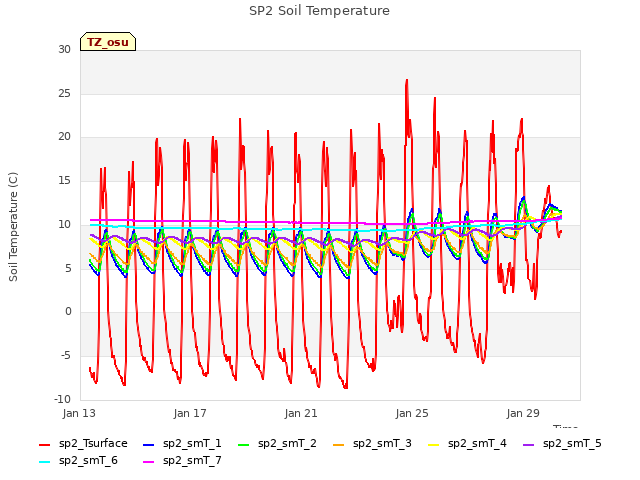Click the yellow sp2_smT_4 color marker

(433, 444)
